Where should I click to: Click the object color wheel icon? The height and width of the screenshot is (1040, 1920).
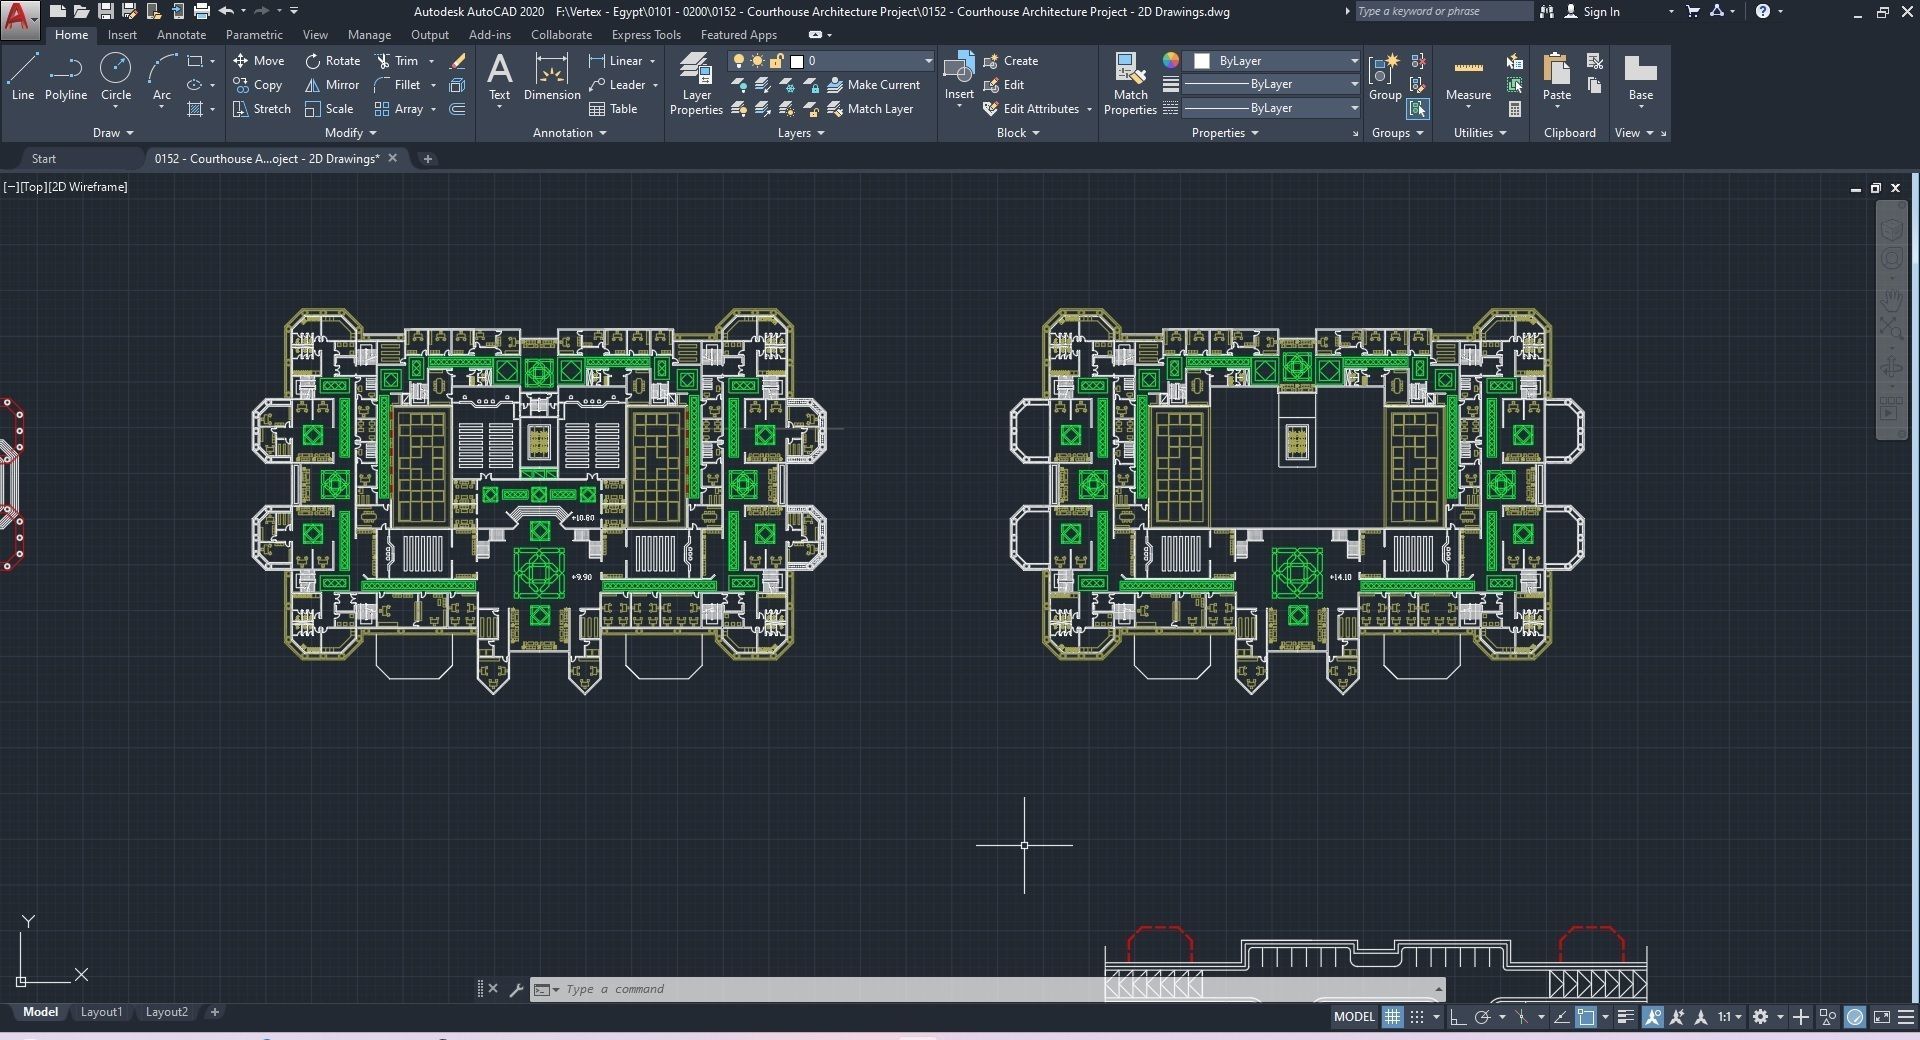click(1171, 61)
